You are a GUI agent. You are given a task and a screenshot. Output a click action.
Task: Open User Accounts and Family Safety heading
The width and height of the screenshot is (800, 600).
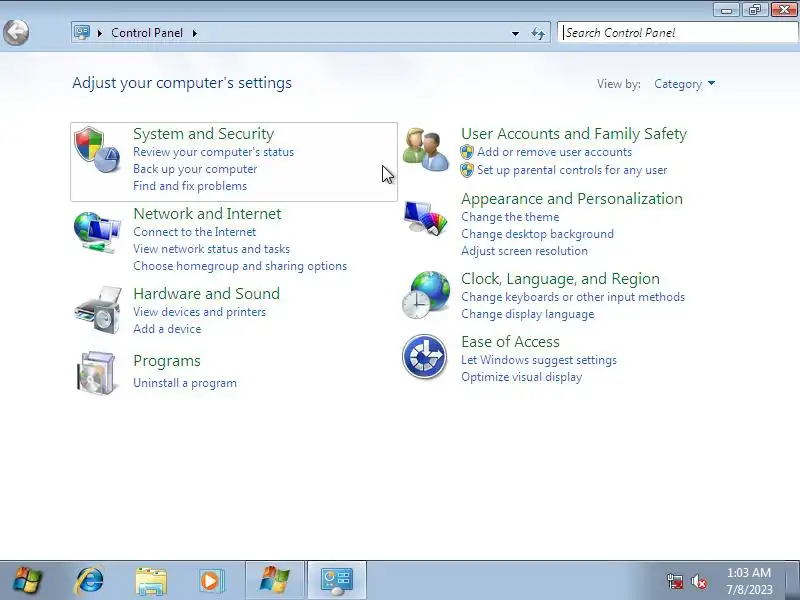(574, 134)
